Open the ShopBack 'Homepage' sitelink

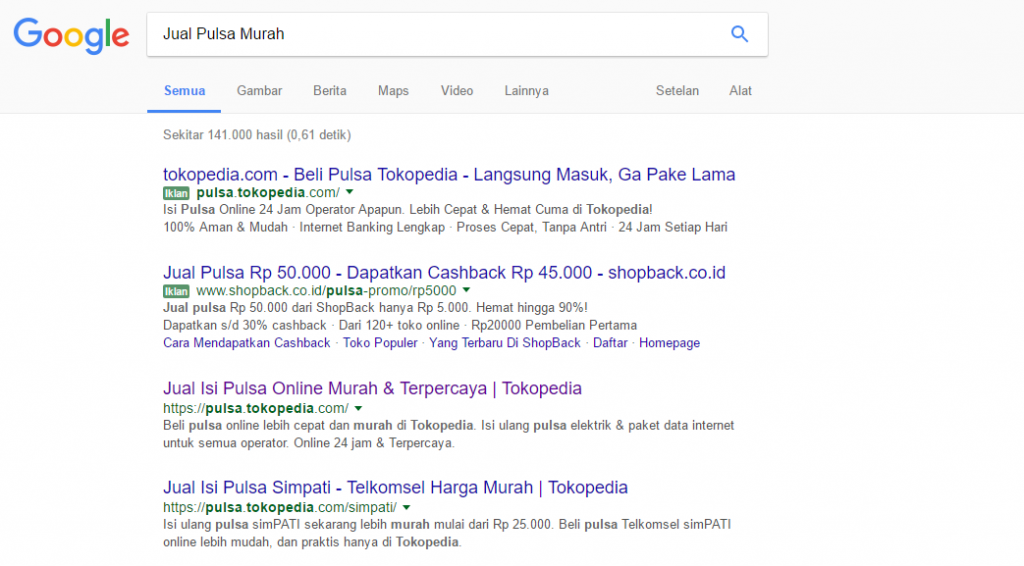[669, 343]
